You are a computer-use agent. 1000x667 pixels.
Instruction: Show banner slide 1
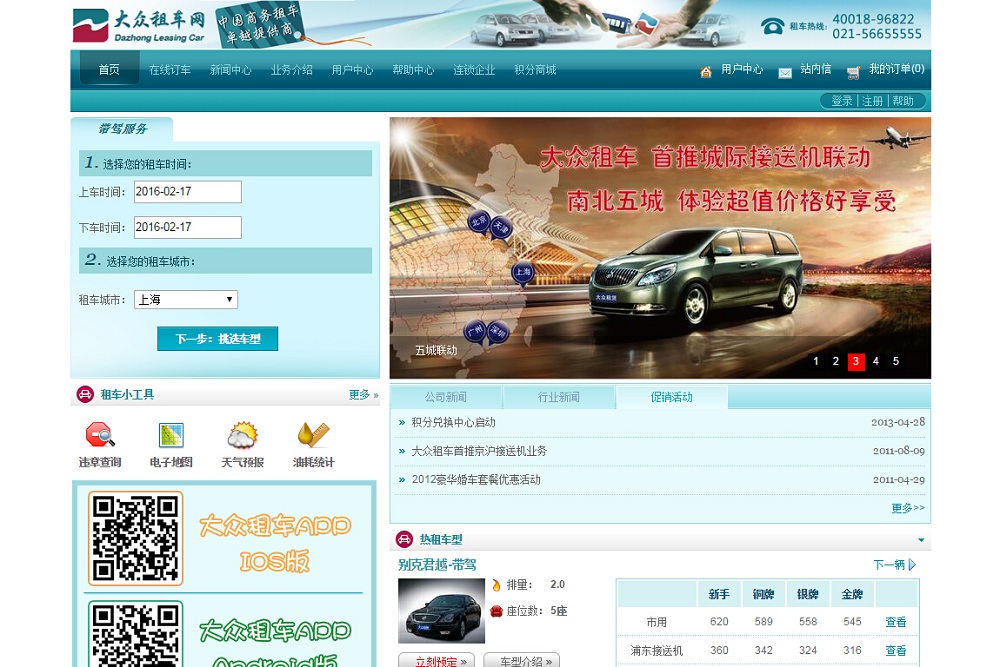(816, 361)
